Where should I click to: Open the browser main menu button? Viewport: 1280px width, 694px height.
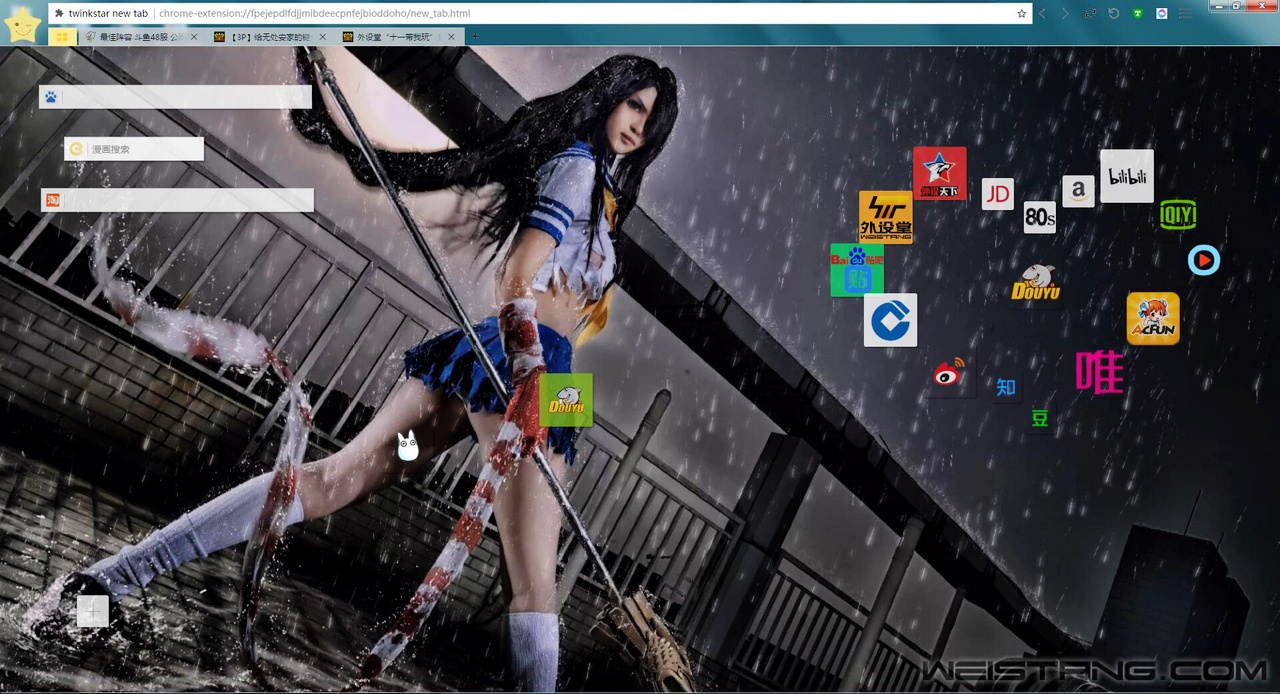[x=1185, y=13]
